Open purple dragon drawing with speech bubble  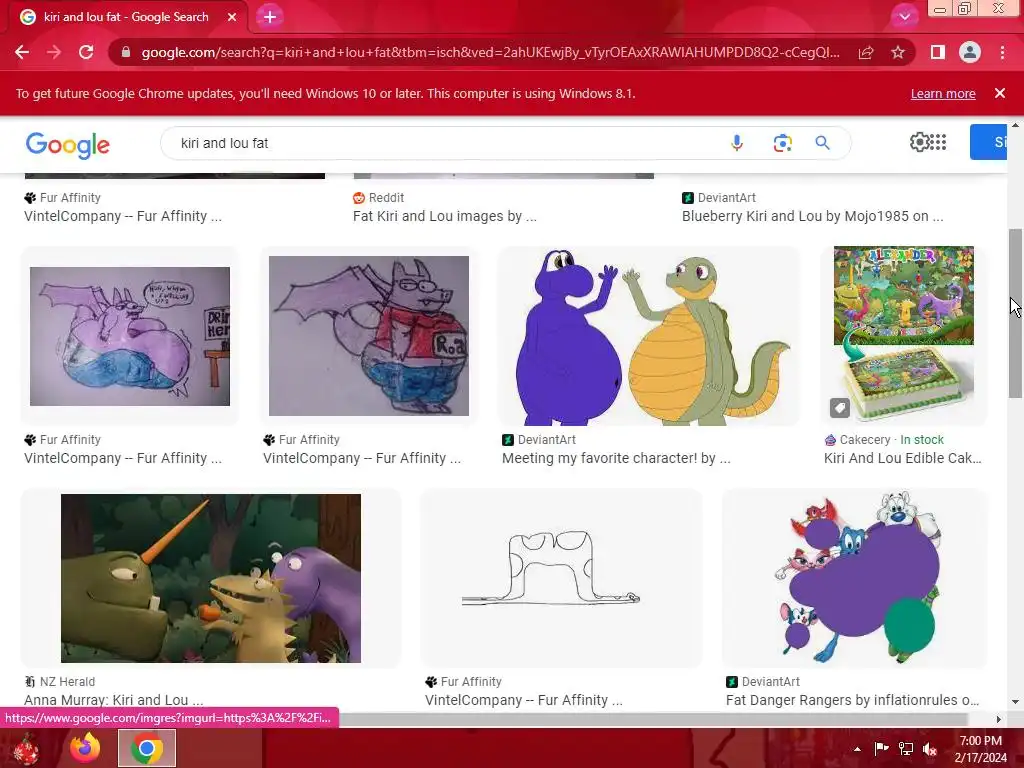130,336
